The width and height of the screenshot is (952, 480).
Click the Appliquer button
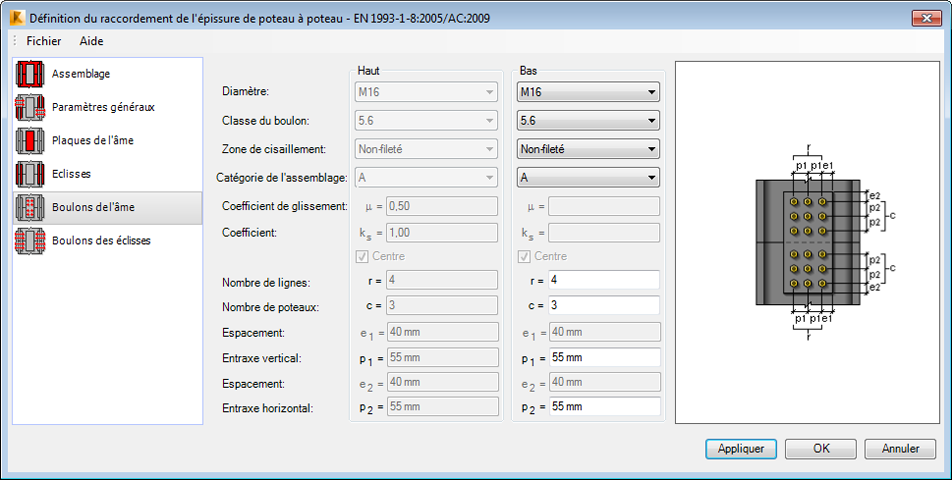tap(741, 449)
